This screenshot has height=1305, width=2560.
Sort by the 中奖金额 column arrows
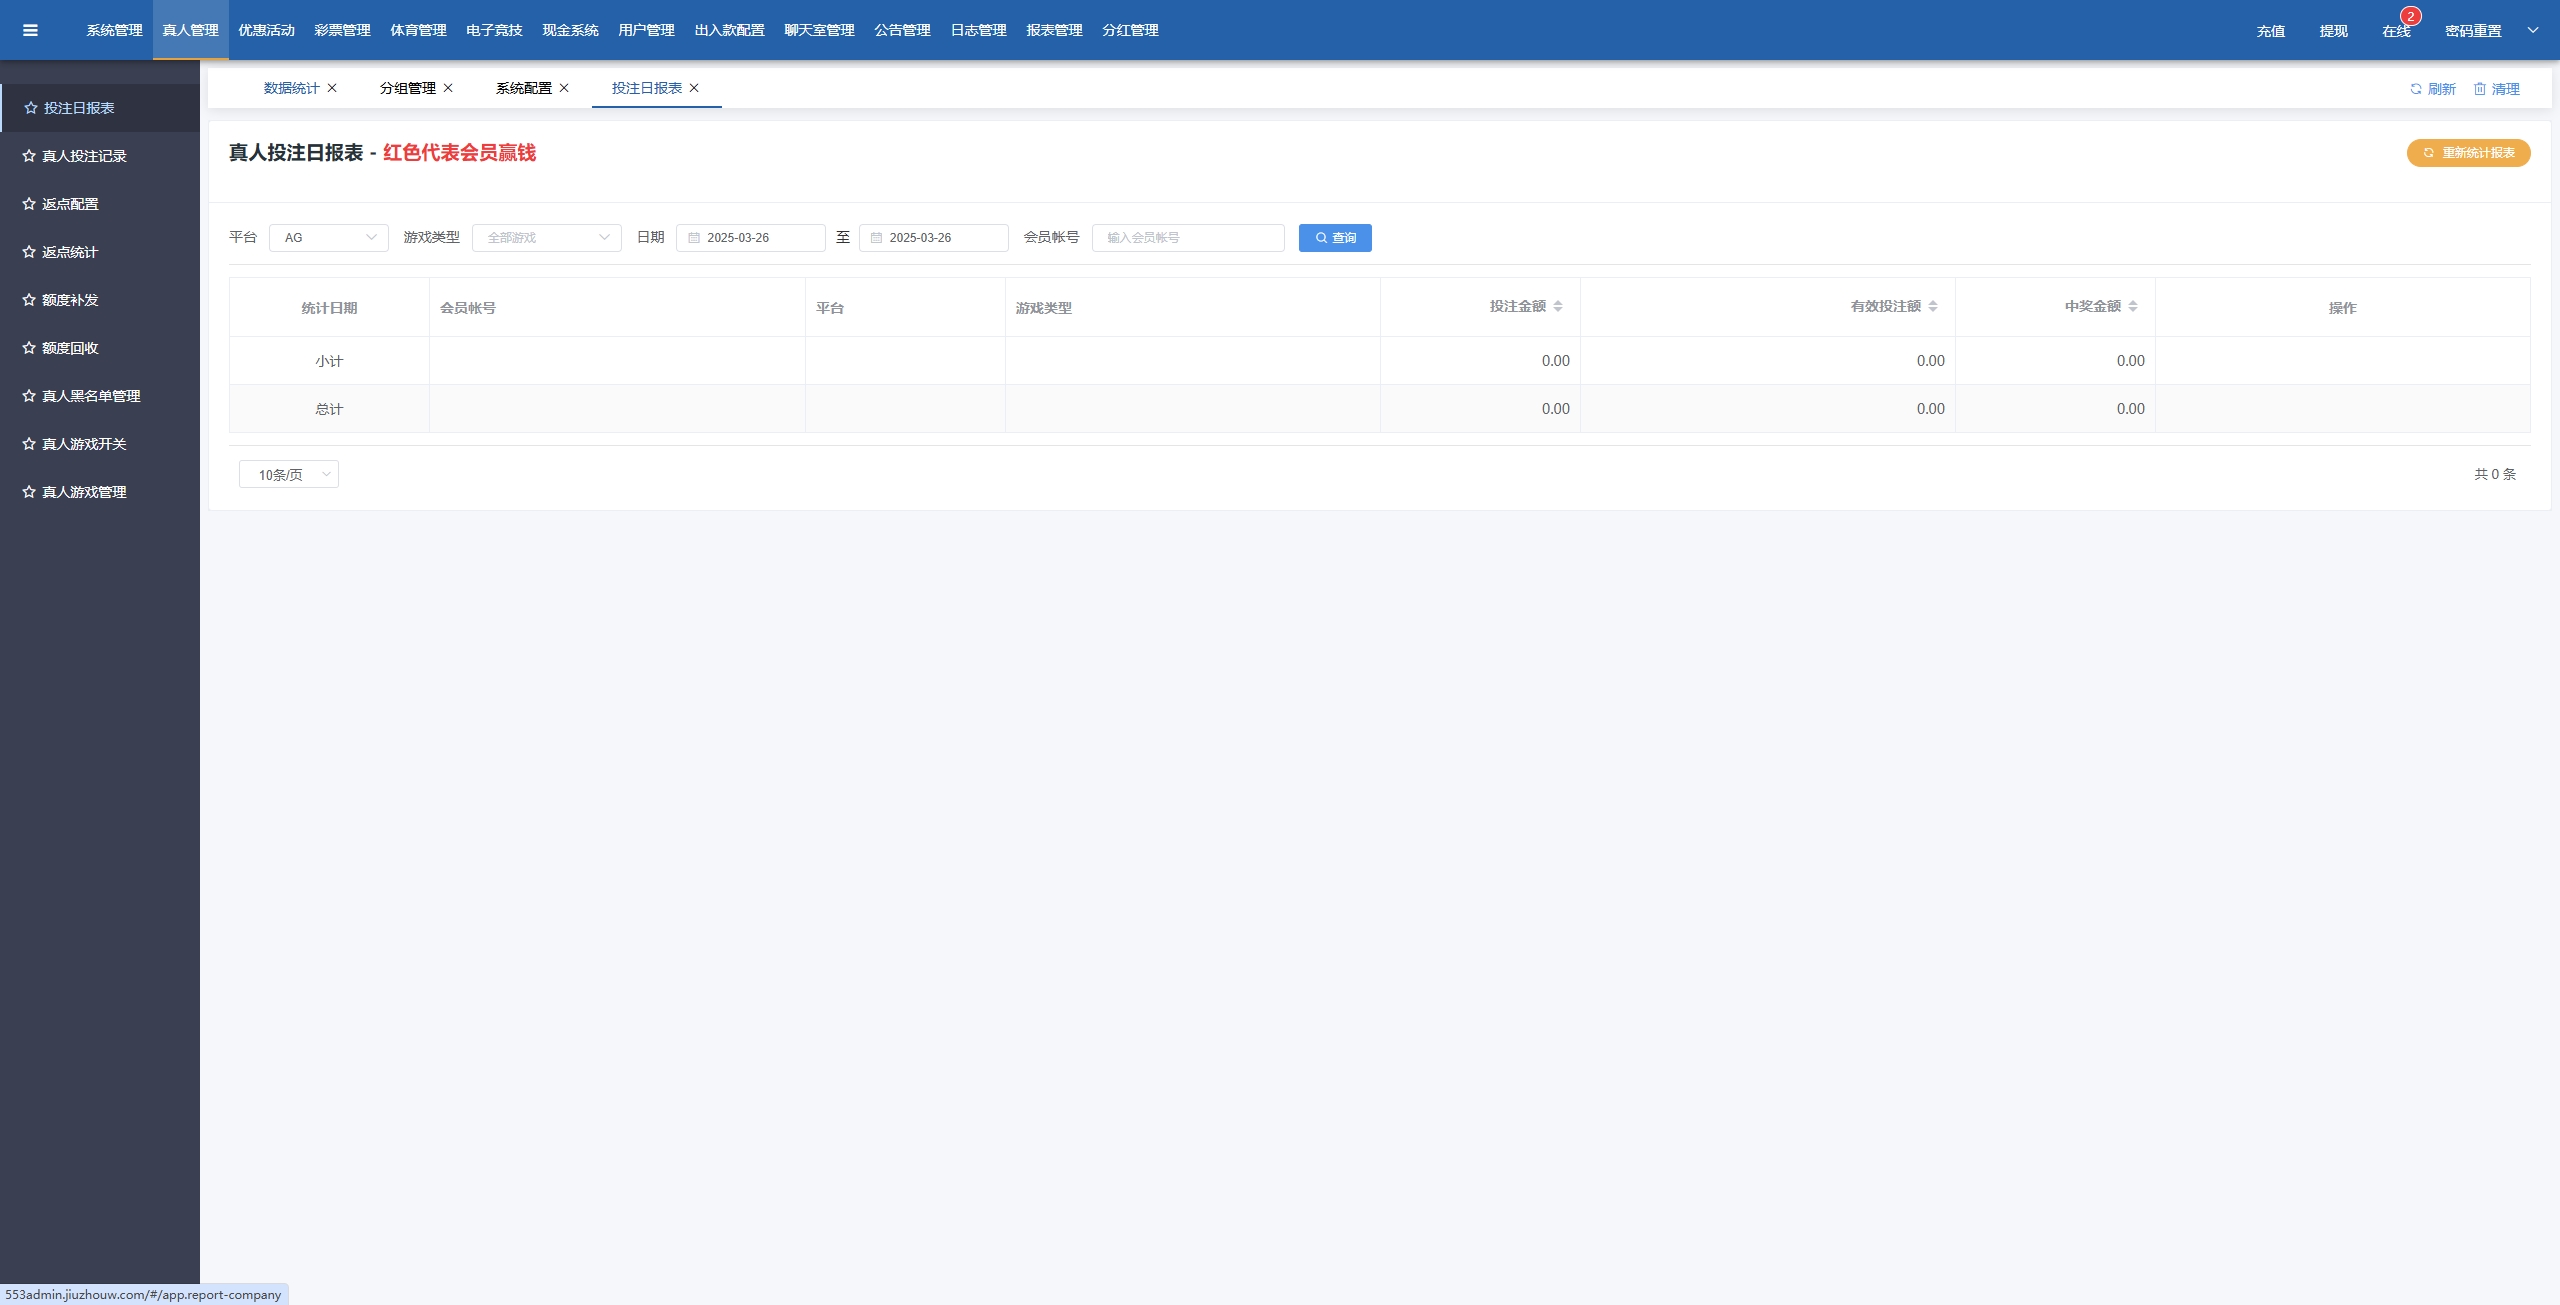click(2133, 306)
